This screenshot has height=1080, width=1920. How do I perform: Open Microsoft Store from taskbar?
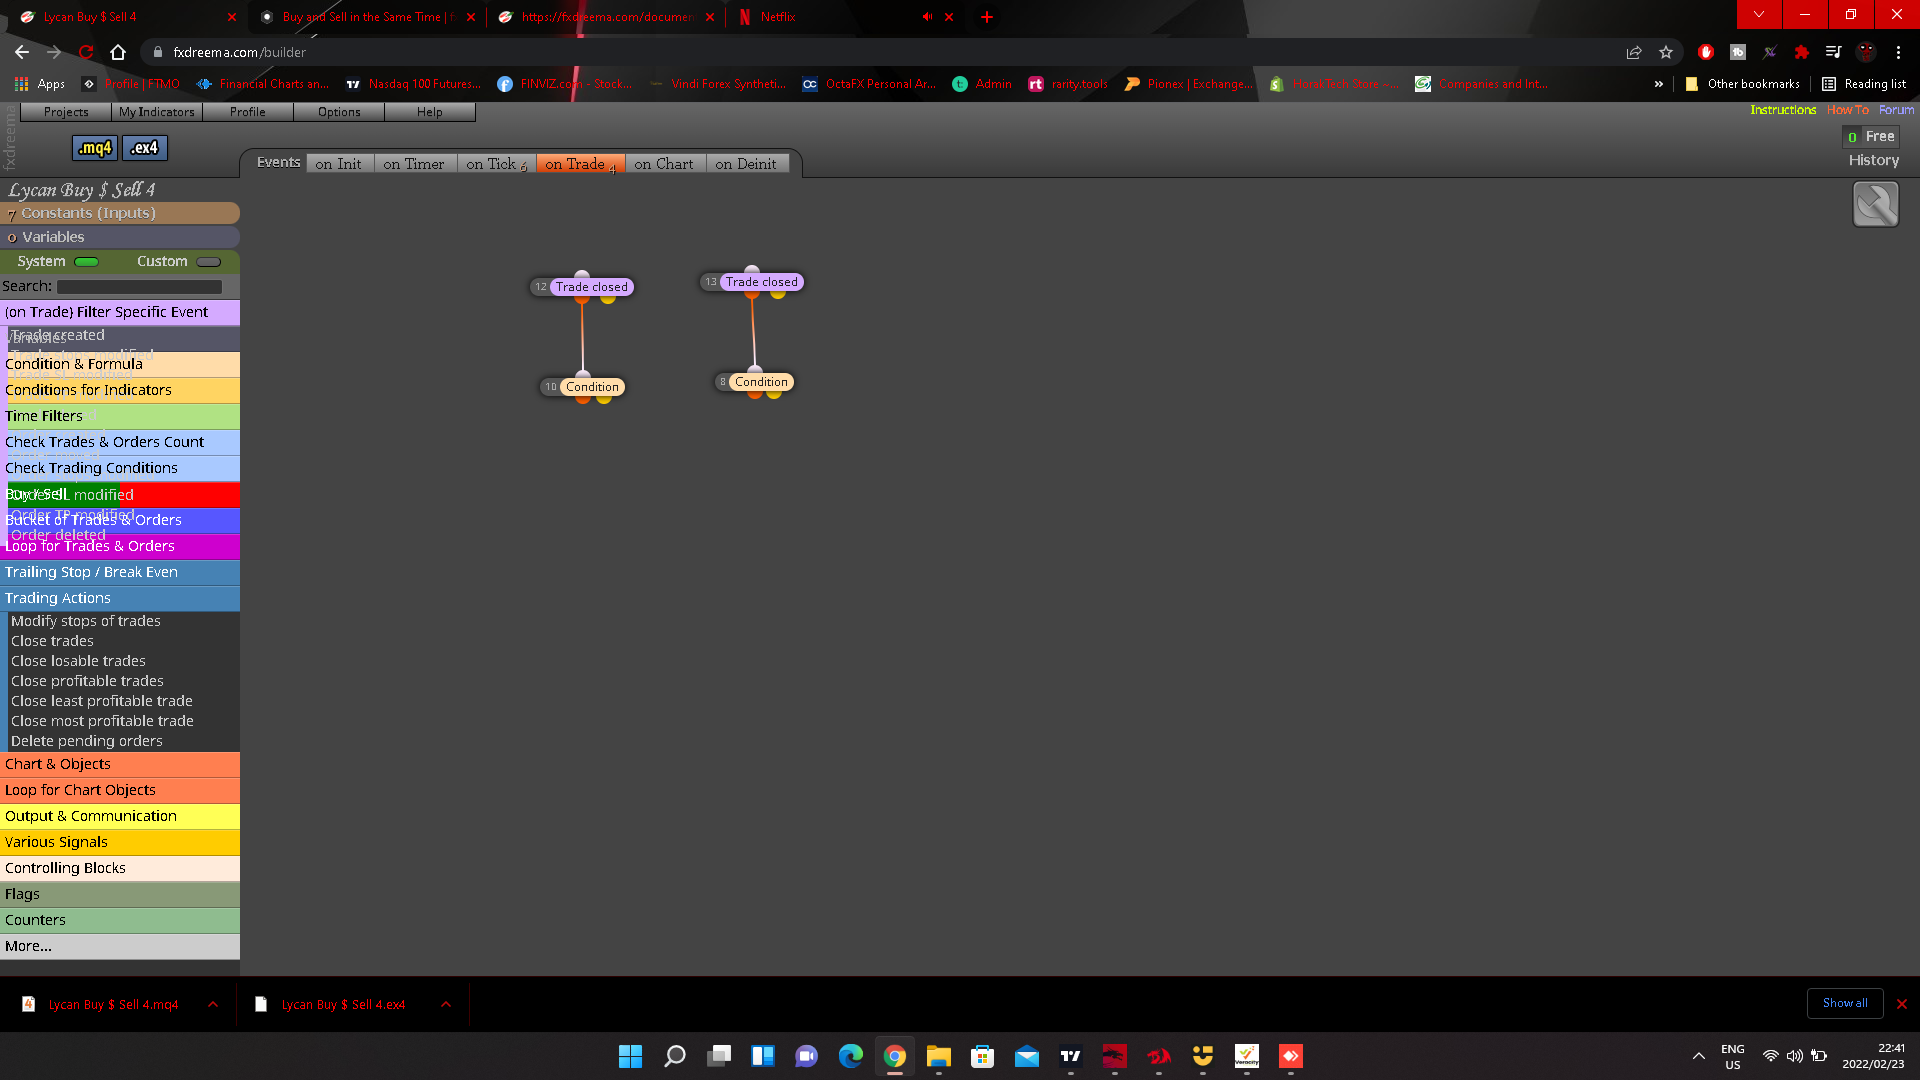(983, 1056)
